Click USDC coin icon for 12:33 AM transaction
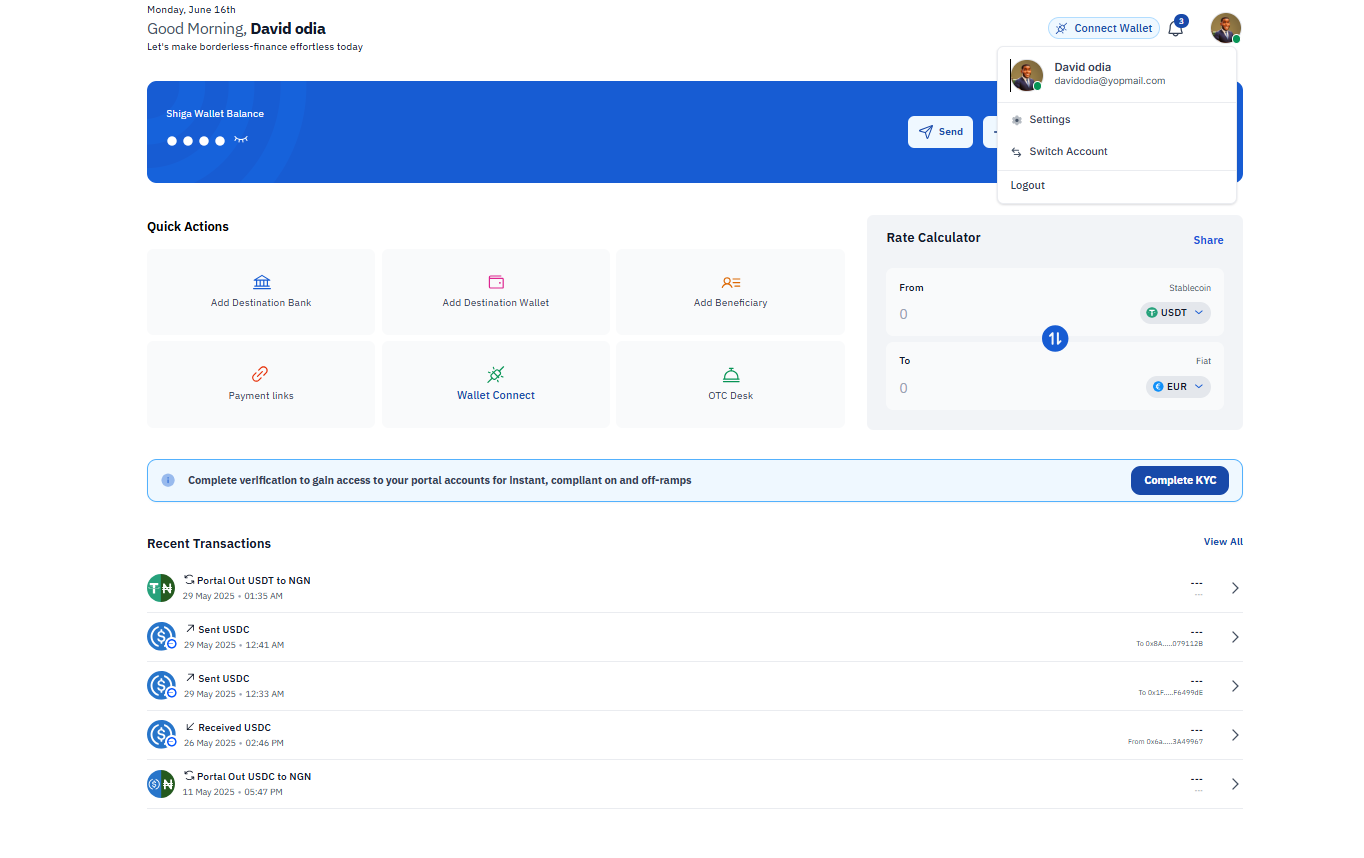1364x858 pixels. [161, 685]
